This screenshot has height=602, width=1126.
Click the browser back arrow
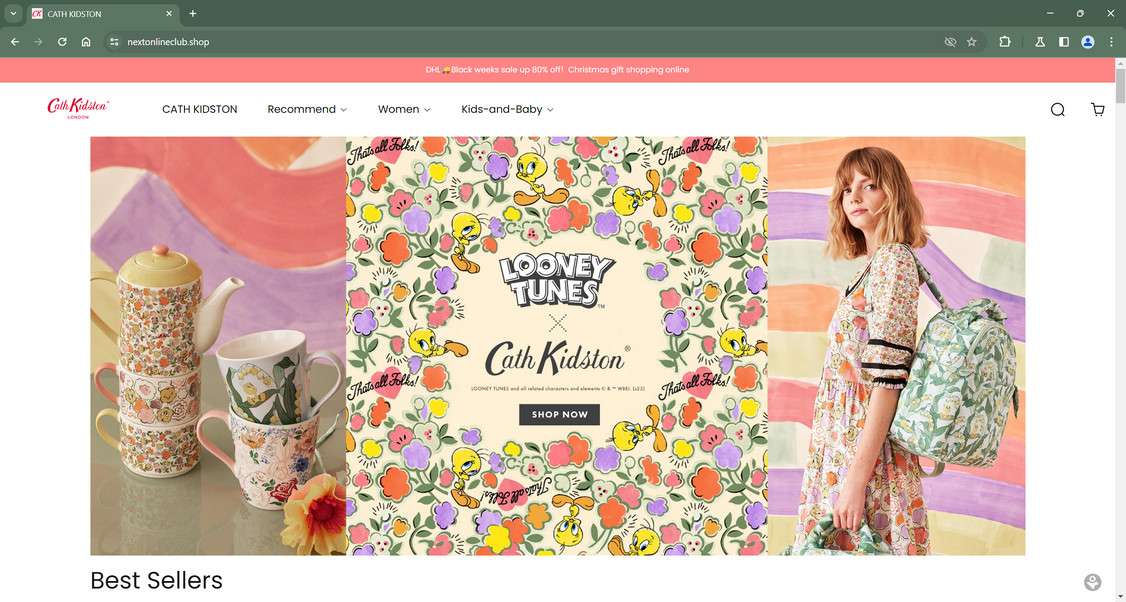coord(14,42)
